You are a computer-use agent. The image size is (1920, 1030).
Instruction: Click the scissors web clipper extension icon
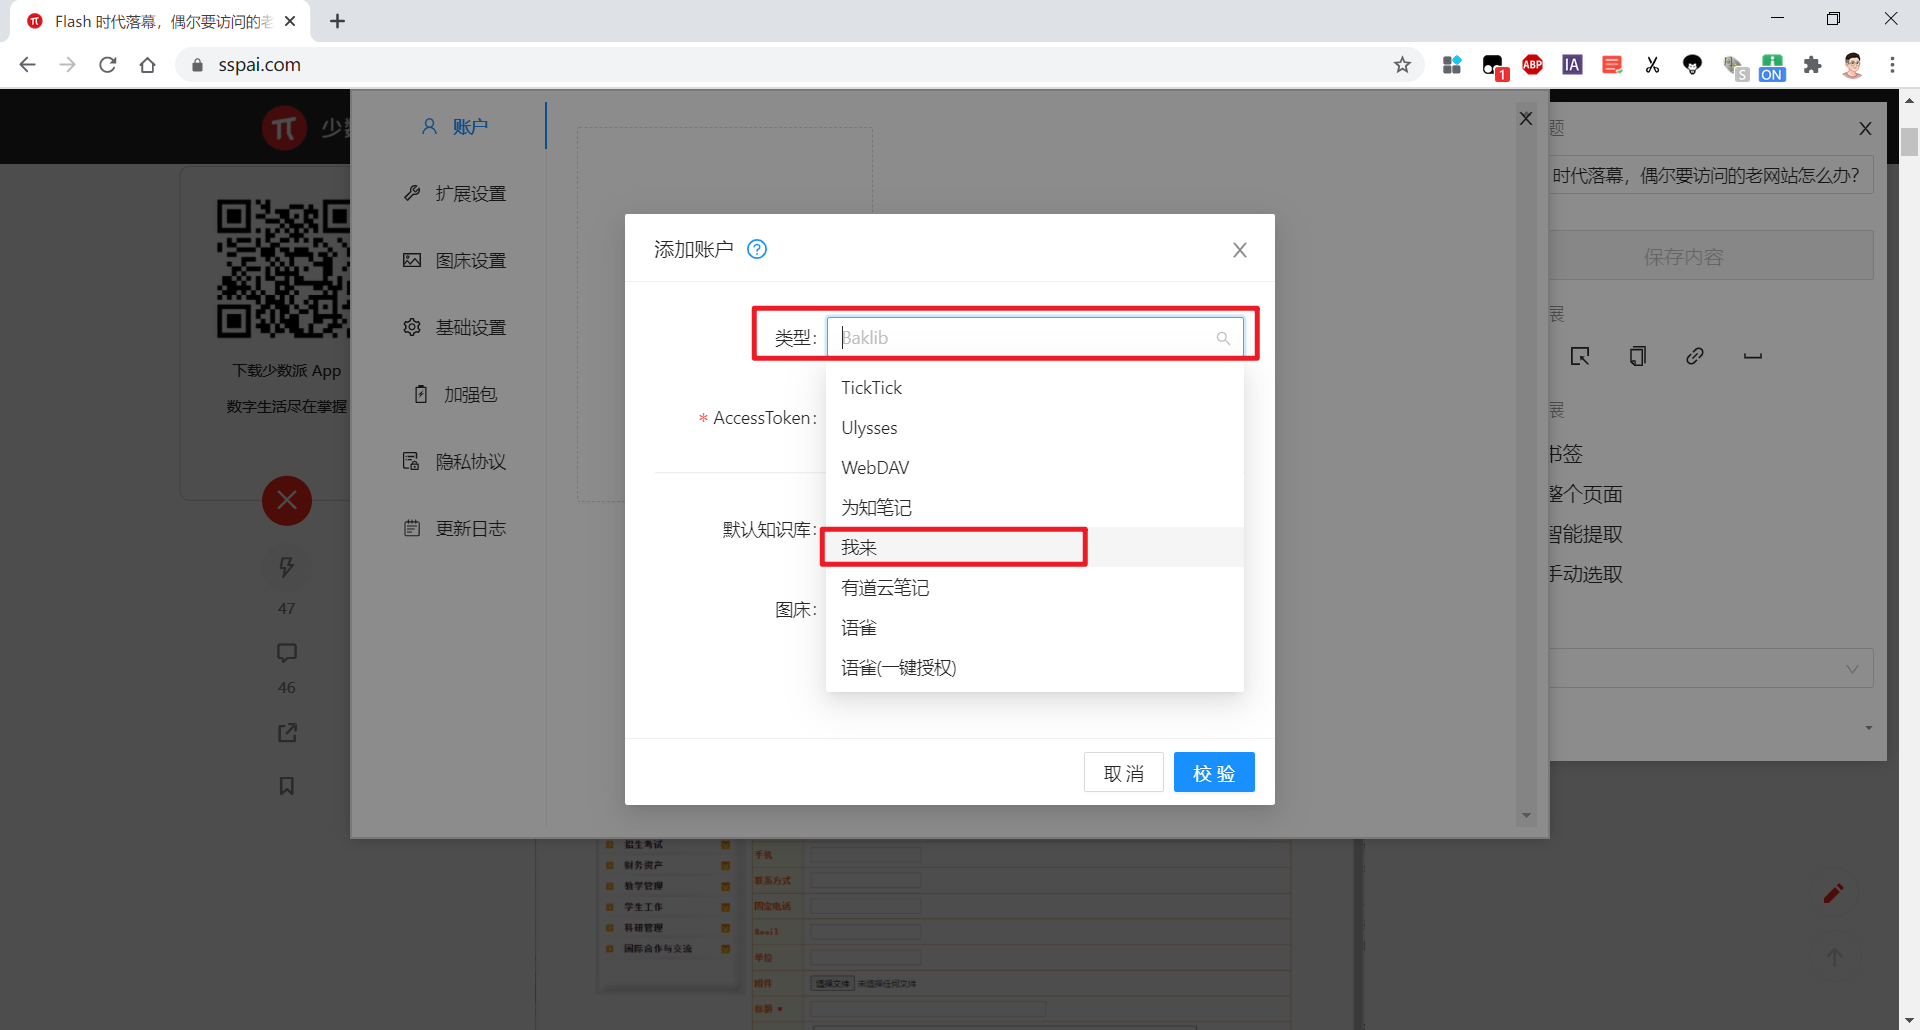(1652, 64)
